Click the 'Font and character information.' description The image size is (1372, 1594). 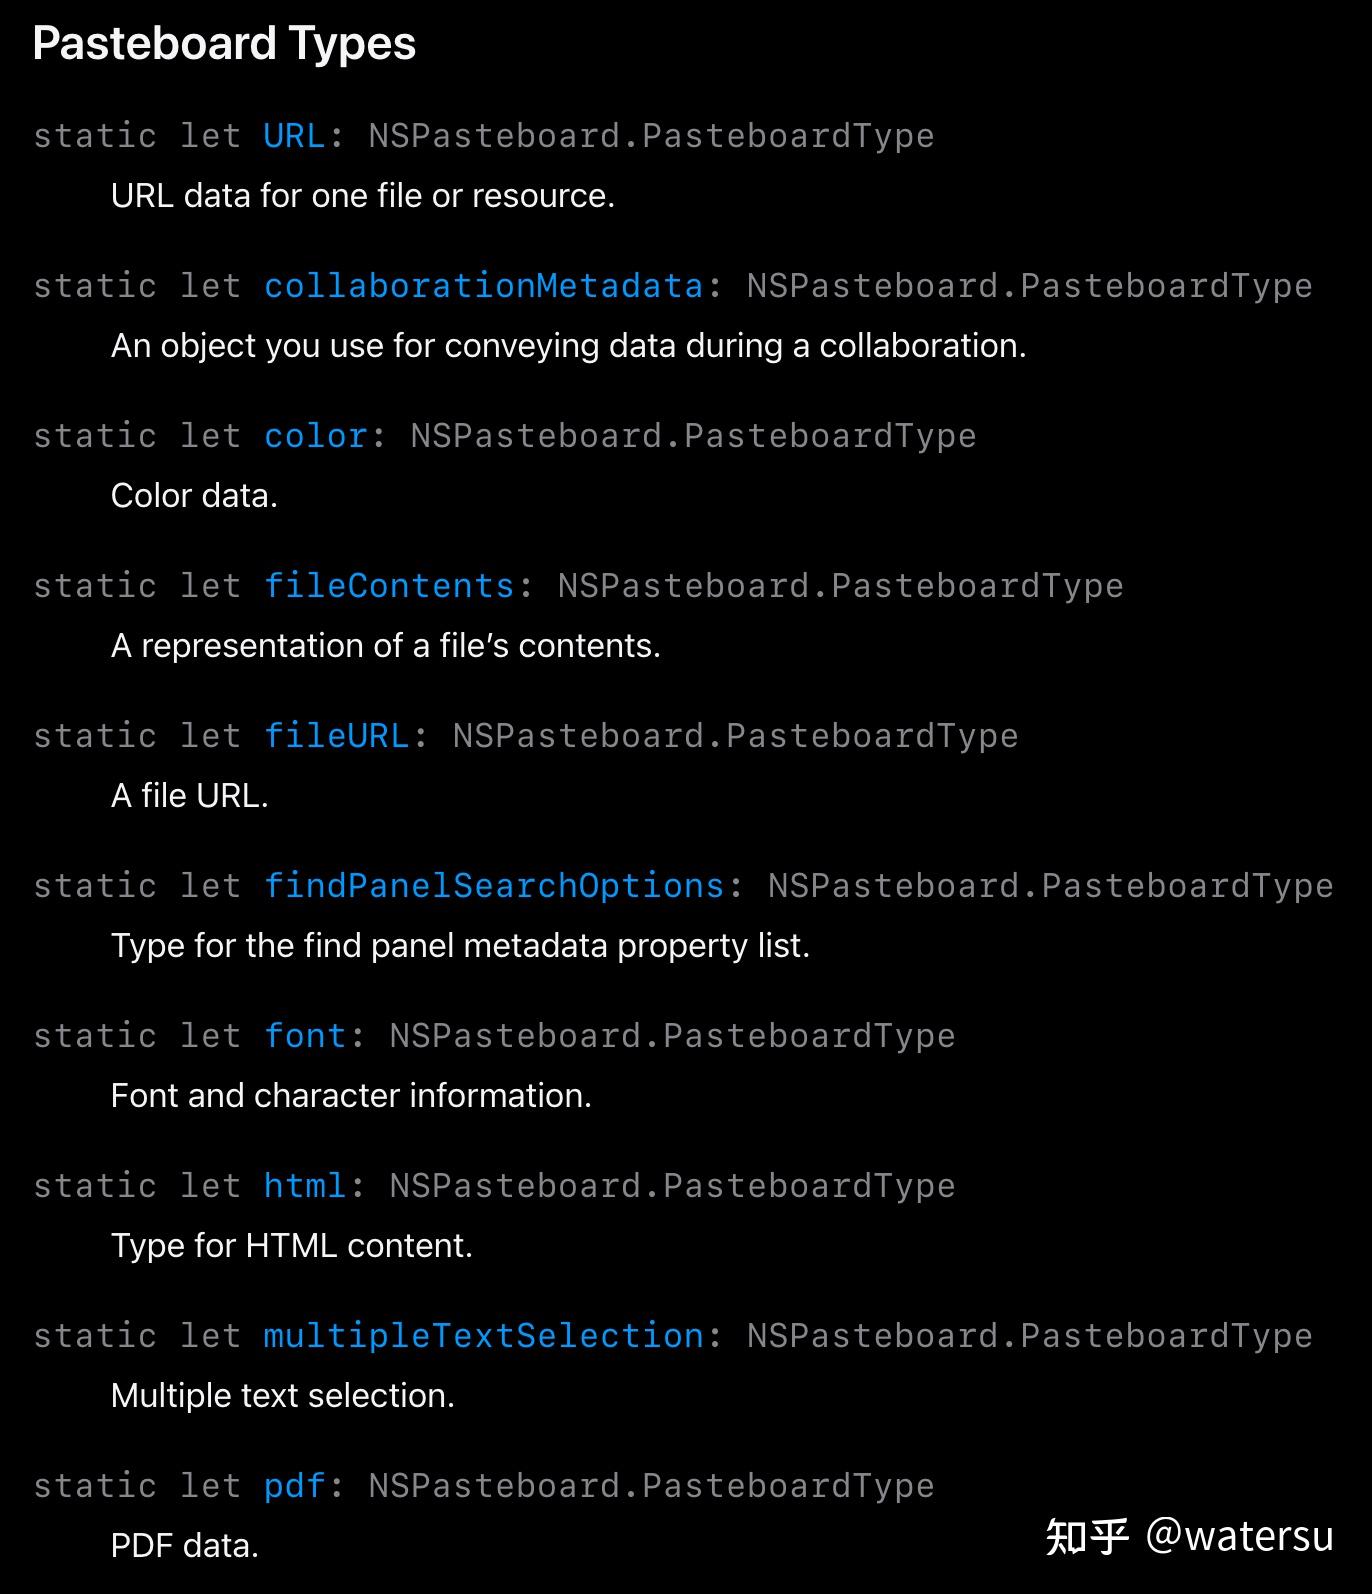351,1096
